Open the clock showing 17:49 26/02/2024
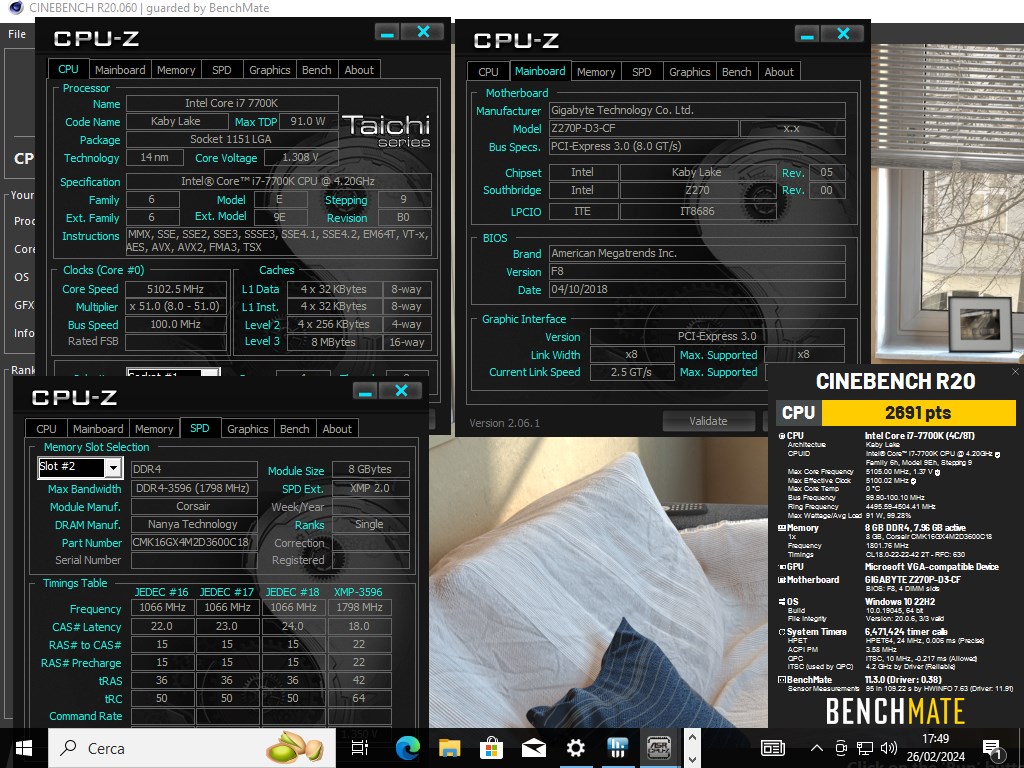Image resolution: width=1024 pixels, height=768 pixels. click(935, 748)
